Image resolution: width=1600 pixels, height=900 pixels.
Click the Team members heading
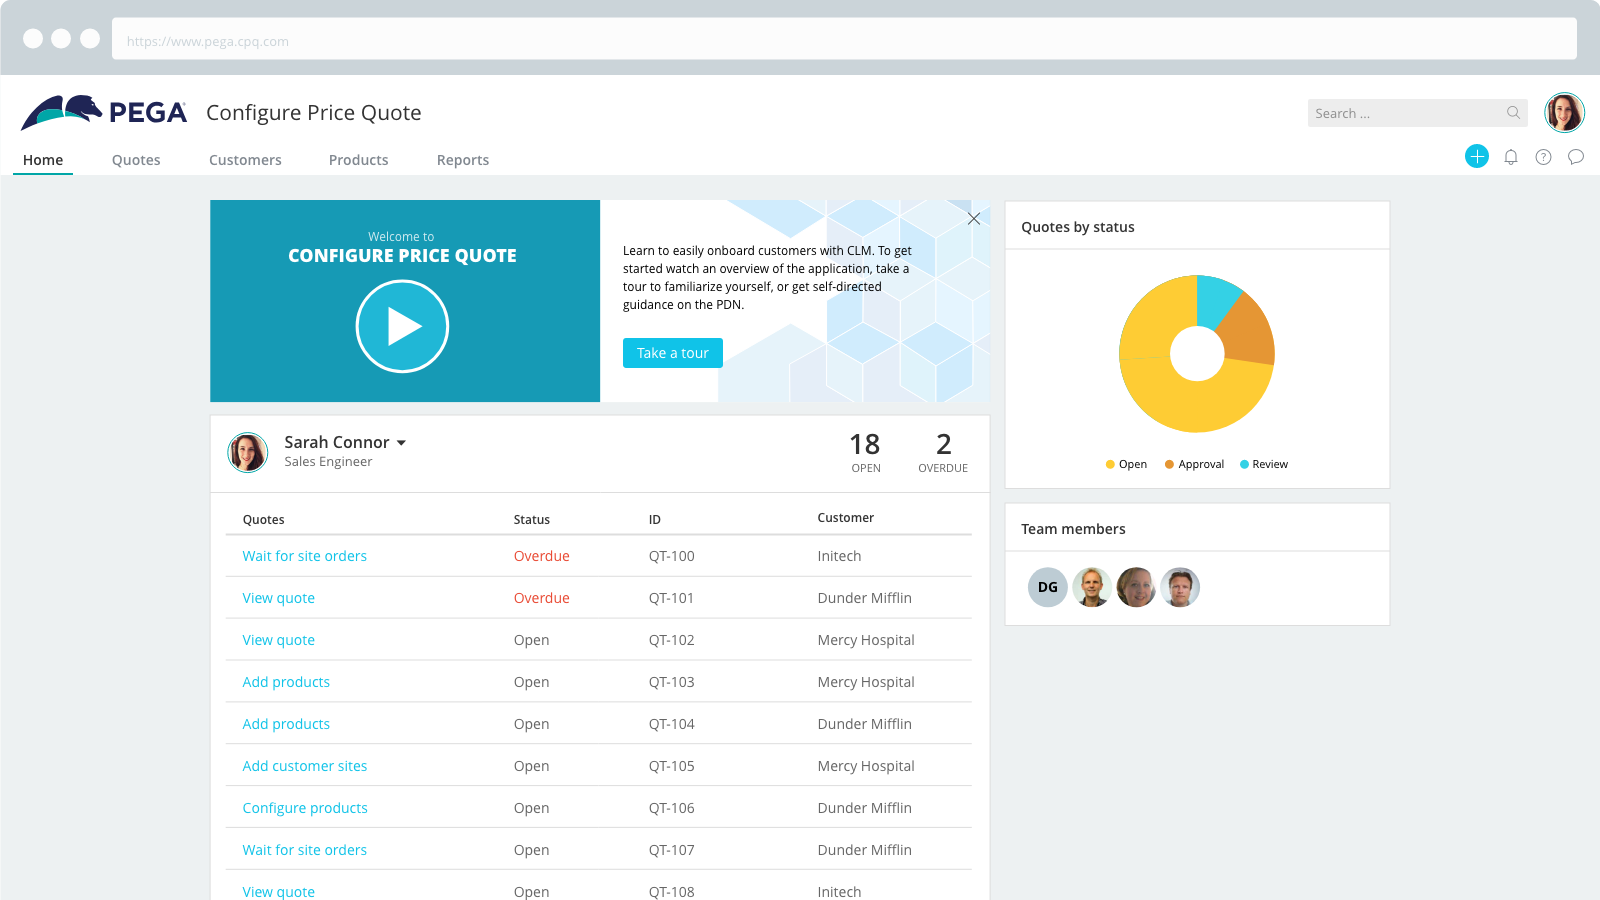[x=1073, y=529]
